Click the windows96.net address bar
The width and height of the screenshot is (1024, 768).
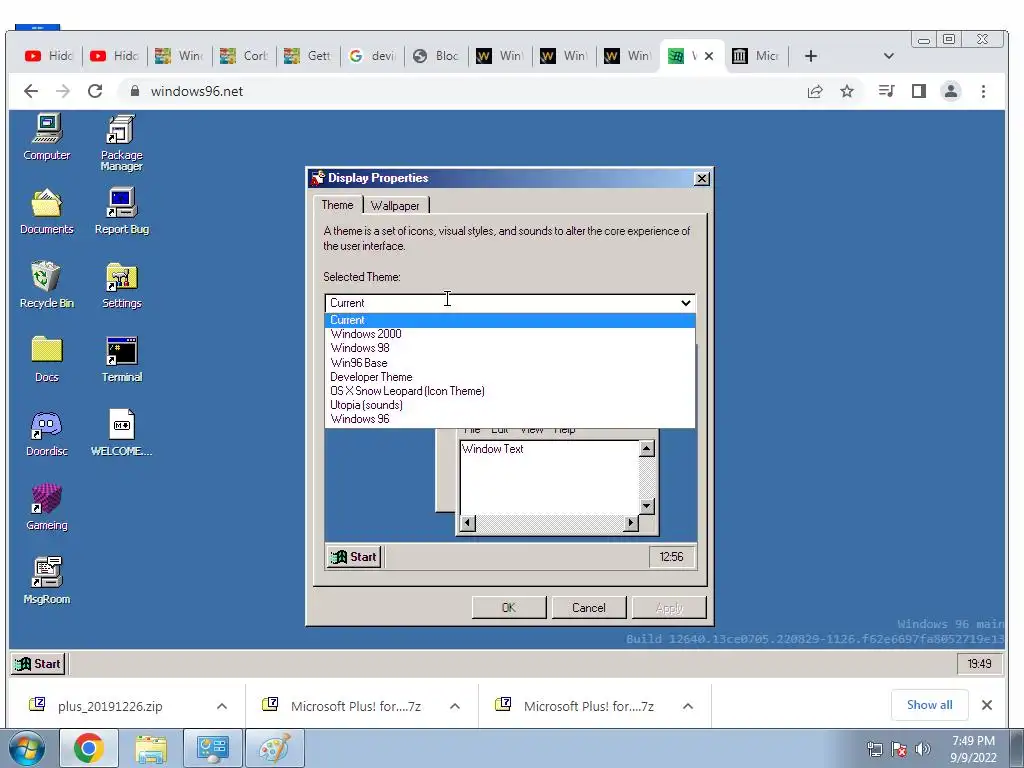pyautogui.click(x=457, y=91)
